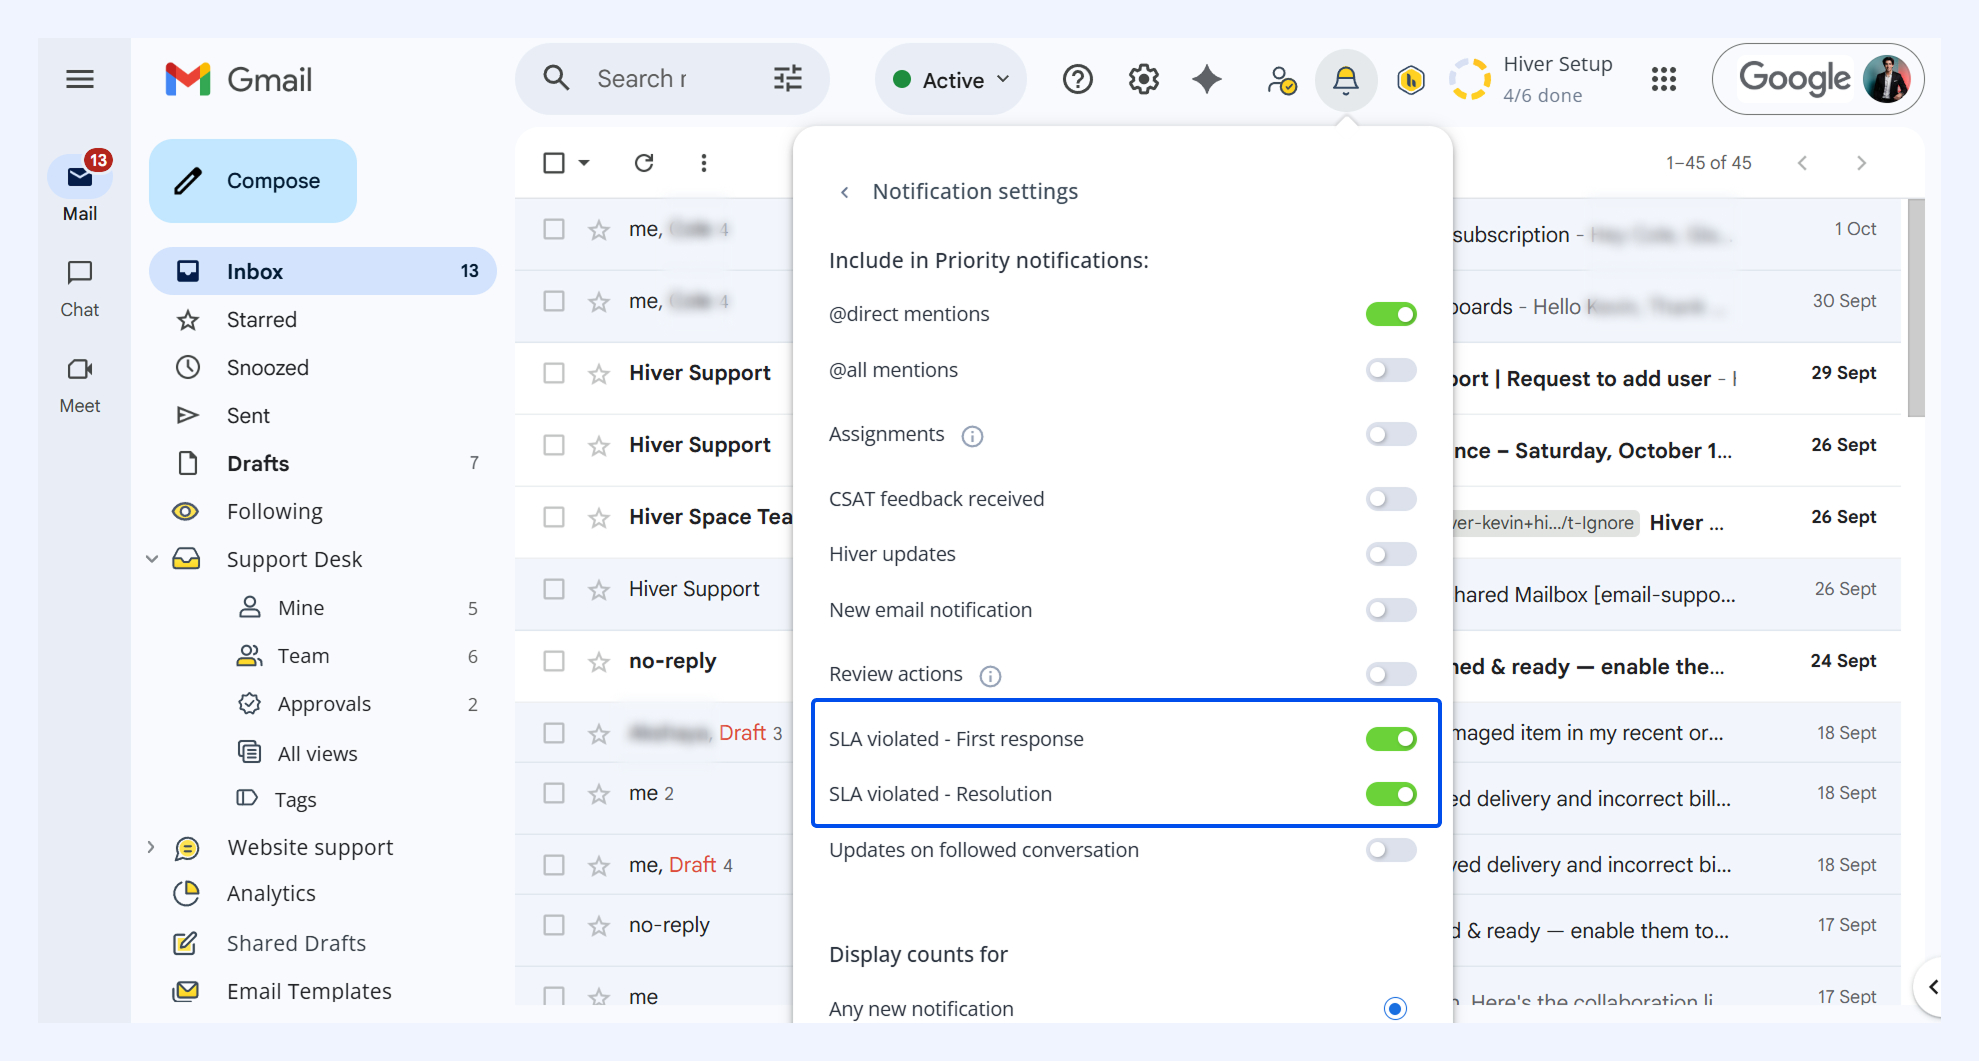Image resolution: width=1979 pixels, height=1061 pixels.
Task: Open the Starred folder
Action: pyautogui.click(x=323, y=320)
